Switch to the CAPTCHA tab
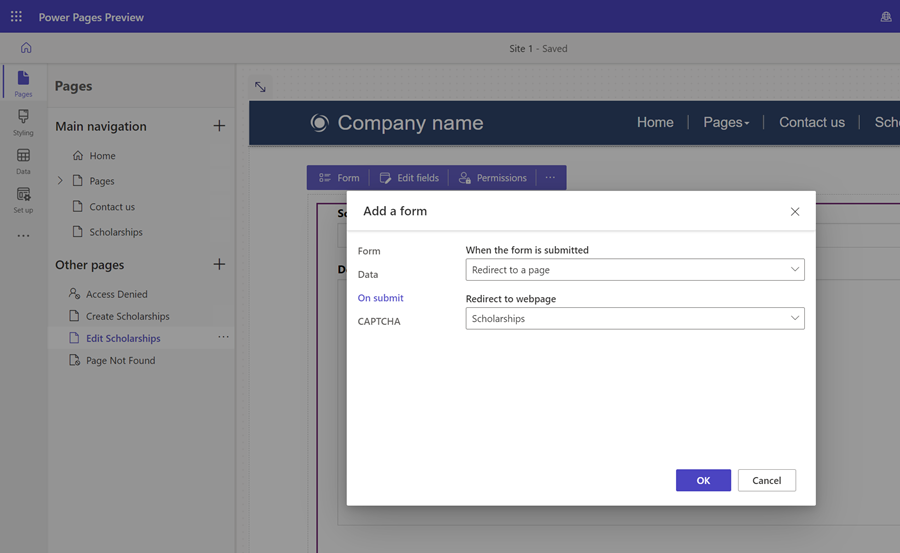Viewport: 900px width, 553px height. [379, 321]
